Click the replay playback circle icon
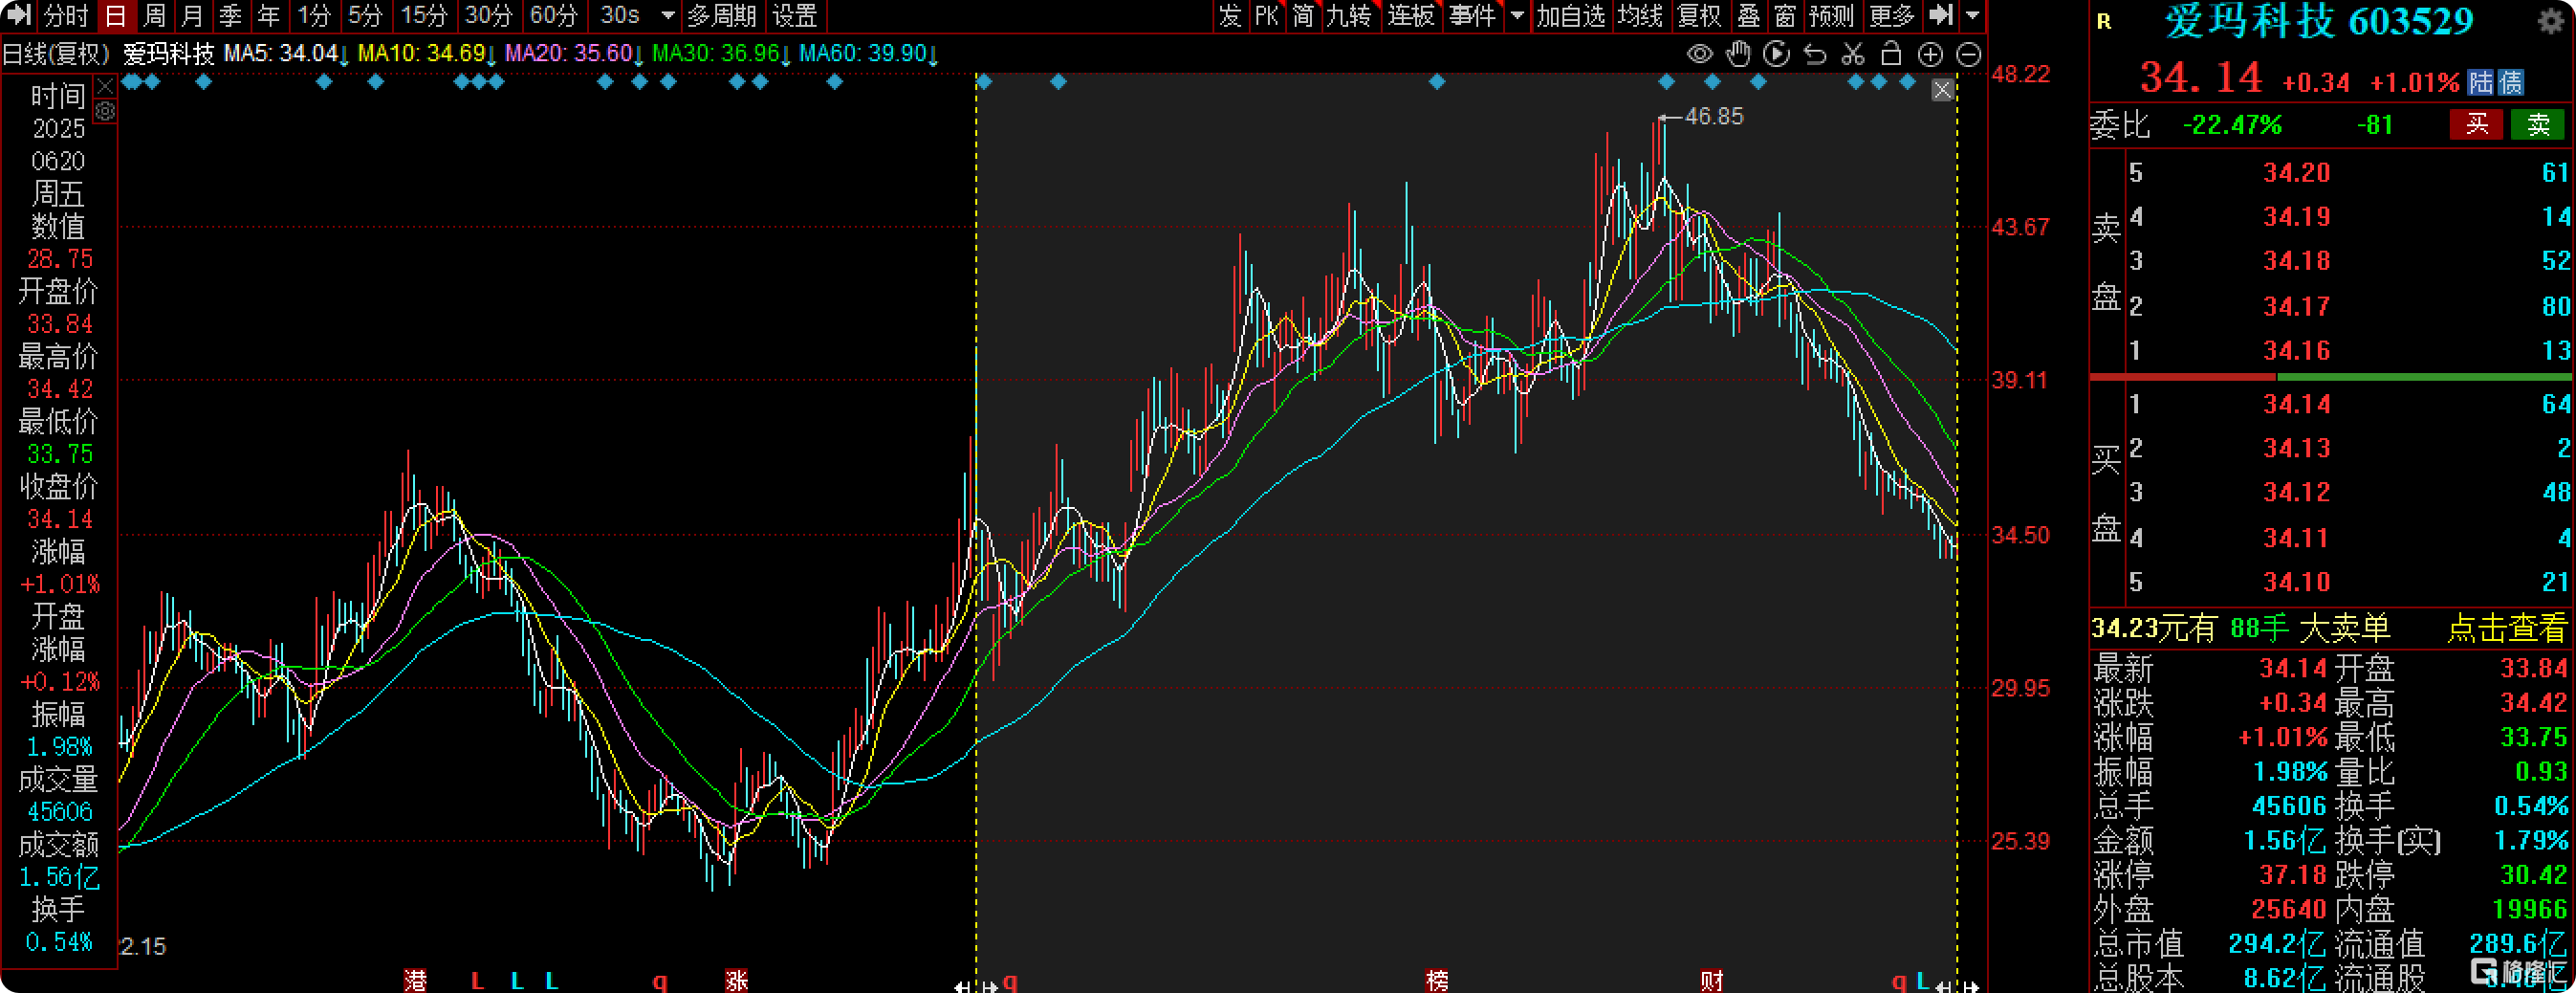 (x=1776, y=54)
